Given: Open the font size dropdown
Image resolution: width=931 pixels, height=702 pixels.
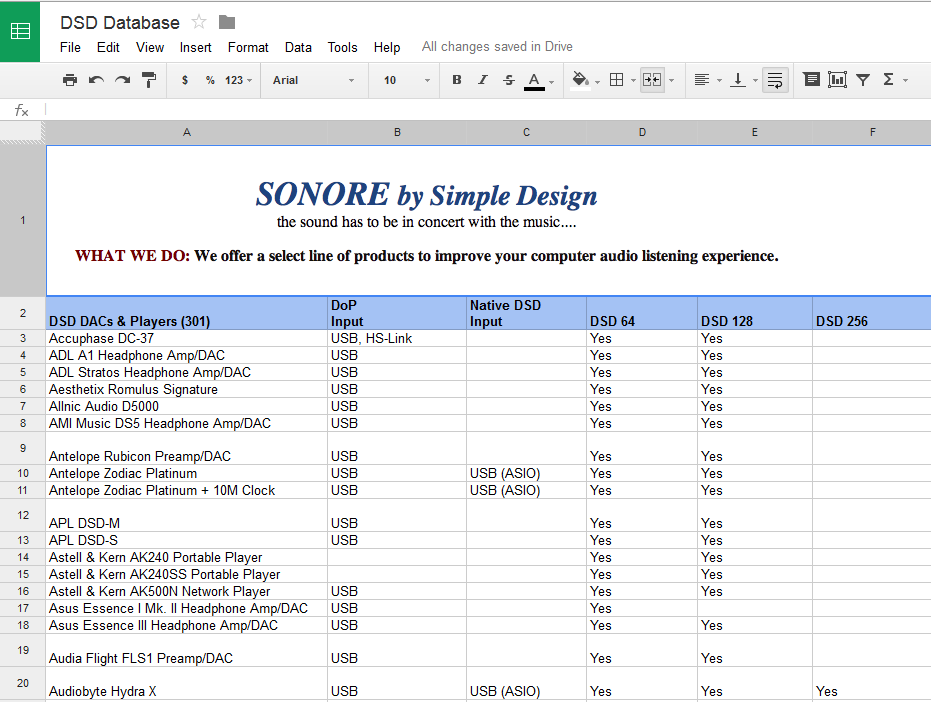Looking at the screenshot, I should point(407,80).
